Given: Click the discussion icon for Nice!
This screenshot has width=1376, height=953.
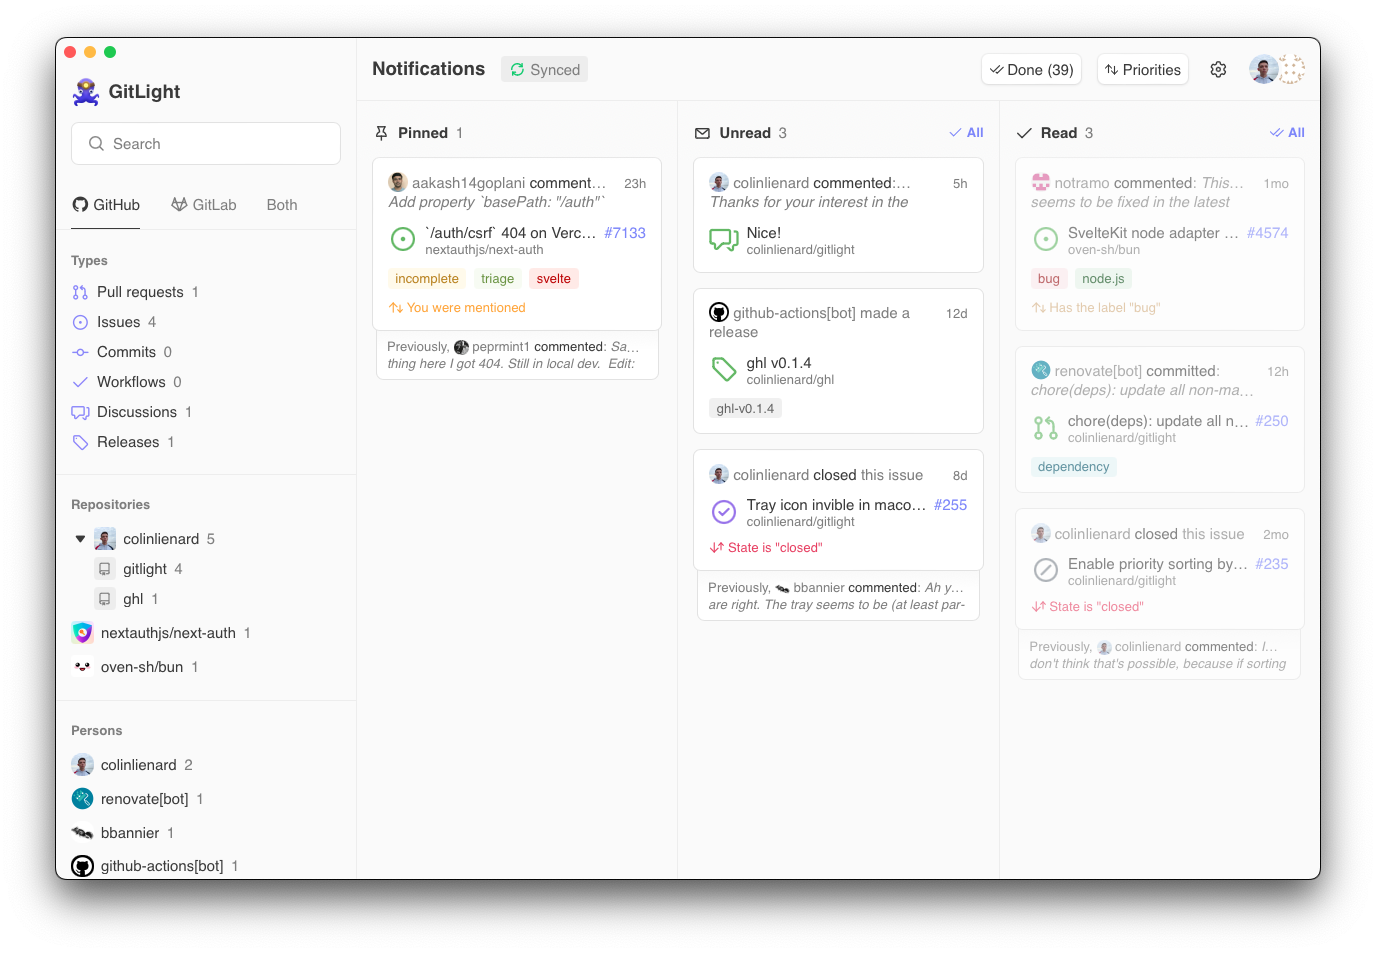Looking at the screenshot, I should tap(724, 240).
